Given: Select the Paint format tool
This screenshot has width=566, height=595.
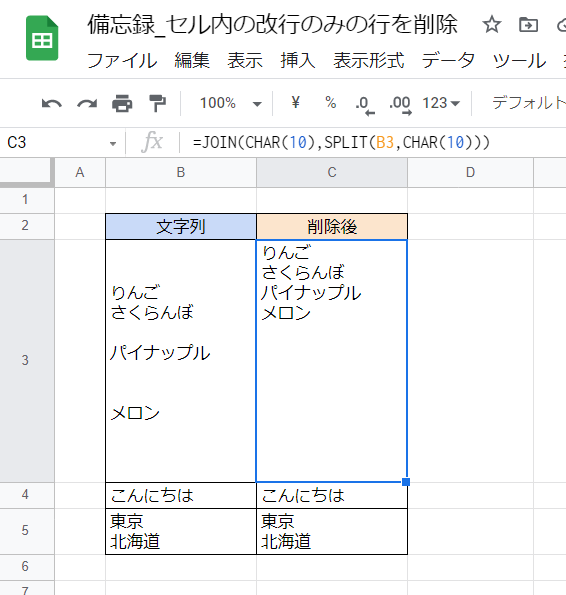Looking at the screenshot, I should pos(157,103).
